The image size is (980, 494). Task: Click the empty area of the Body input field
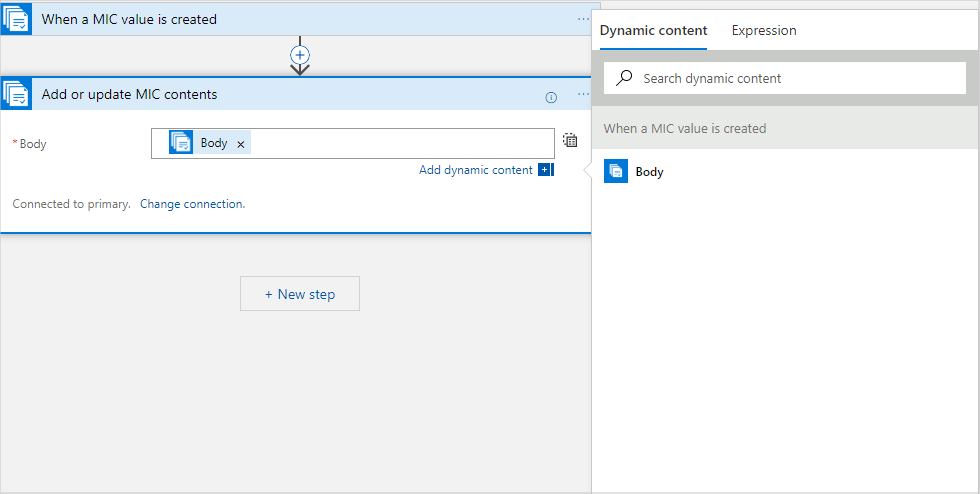click(400, 144)
